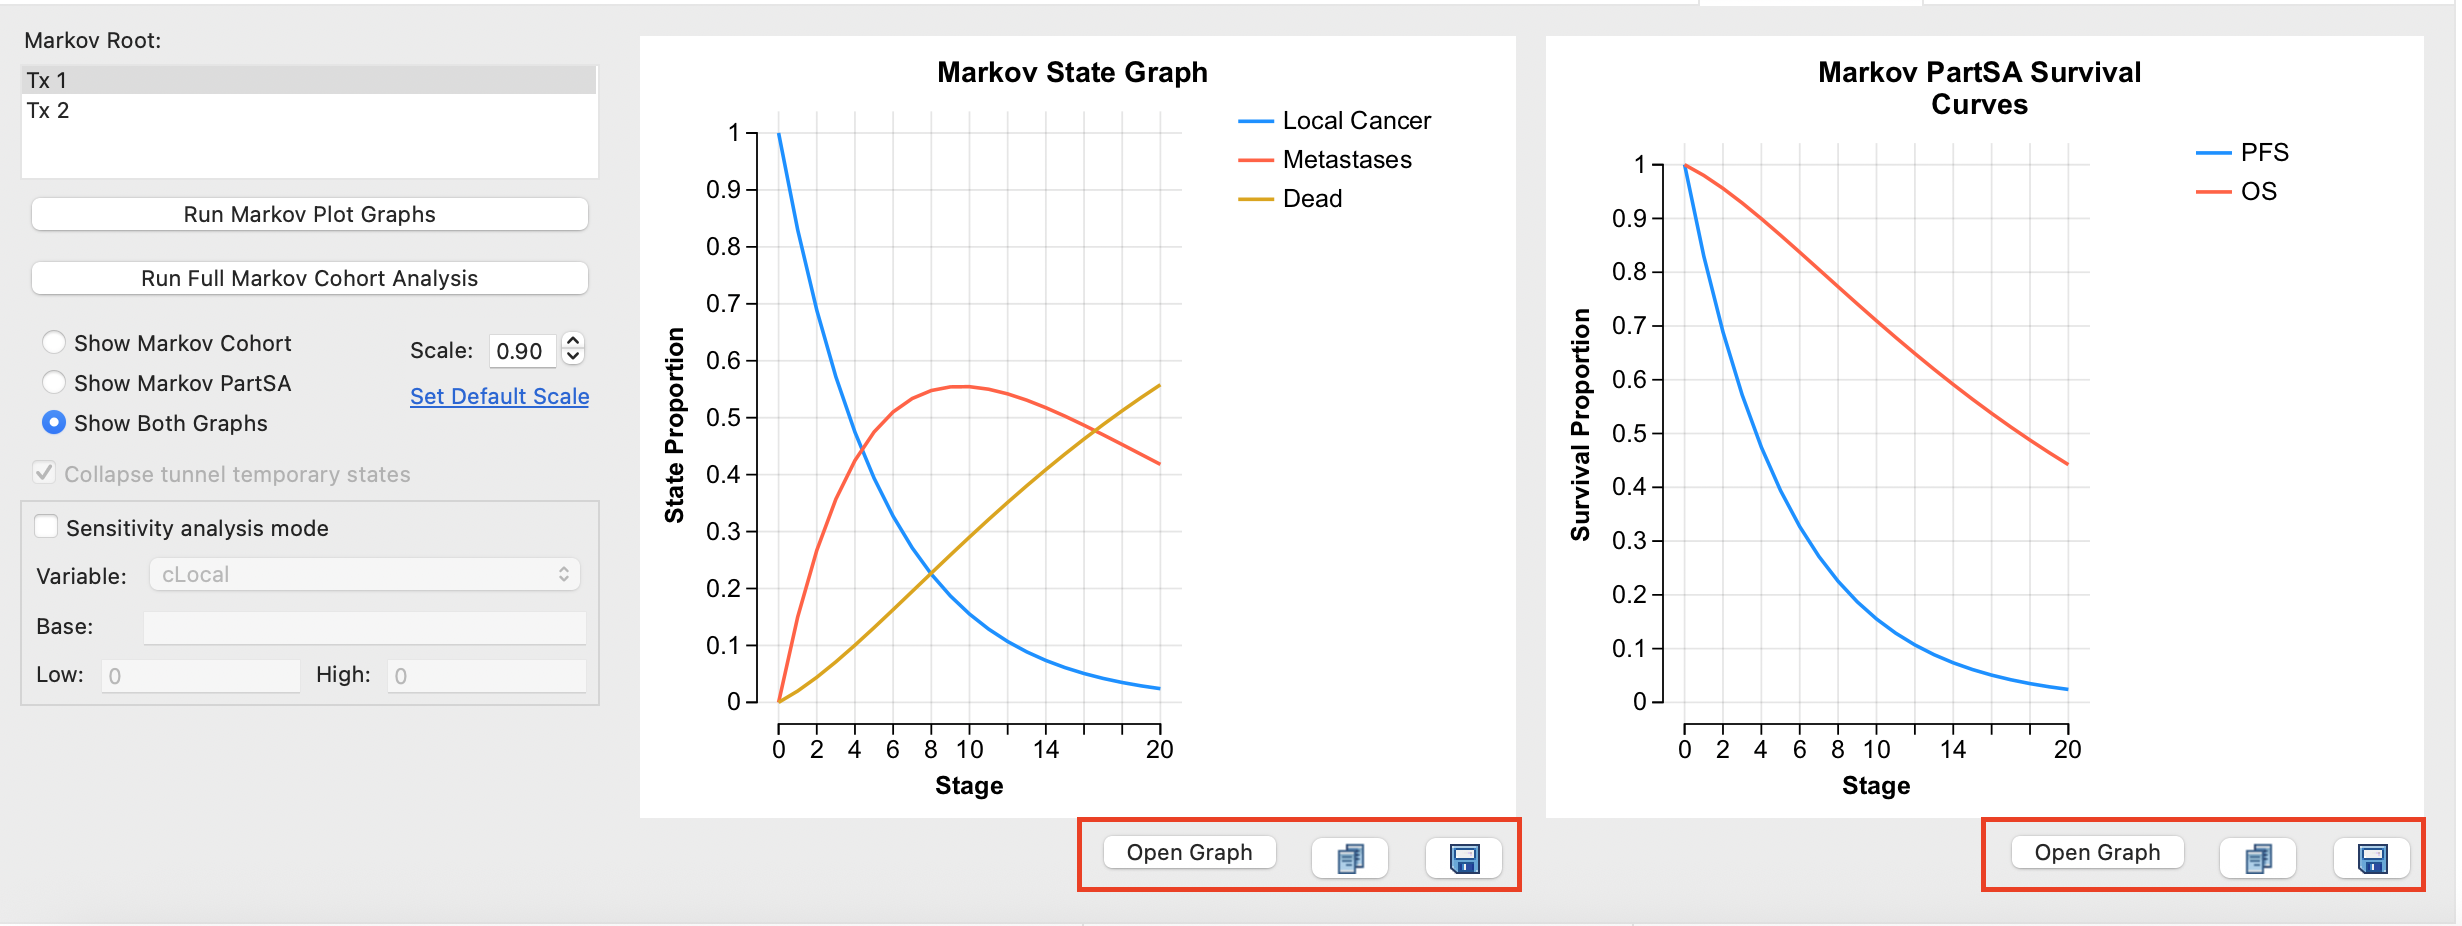Select Tx 2 in Markov Root list
Viewport: 2462px width, 926px height.
pyautogui.click(x=308, y=110)
